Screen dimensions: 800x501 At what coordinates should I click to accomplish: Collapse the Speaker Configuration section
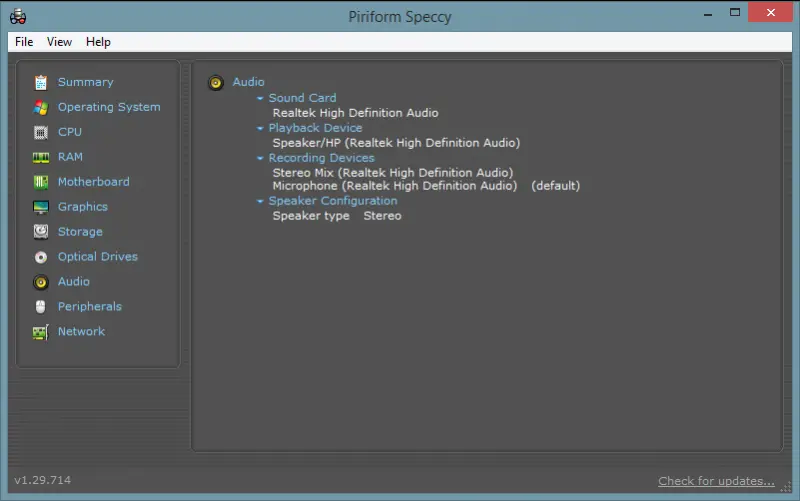click(260, 201)
